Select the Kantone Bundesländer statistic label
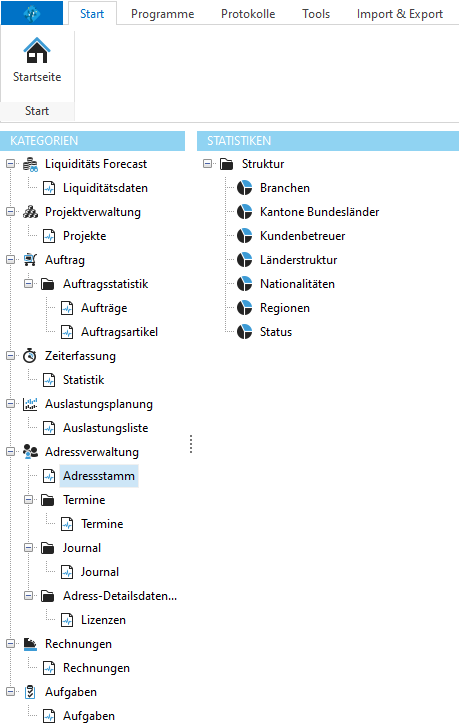459x728 pixels. pos(319,212)
